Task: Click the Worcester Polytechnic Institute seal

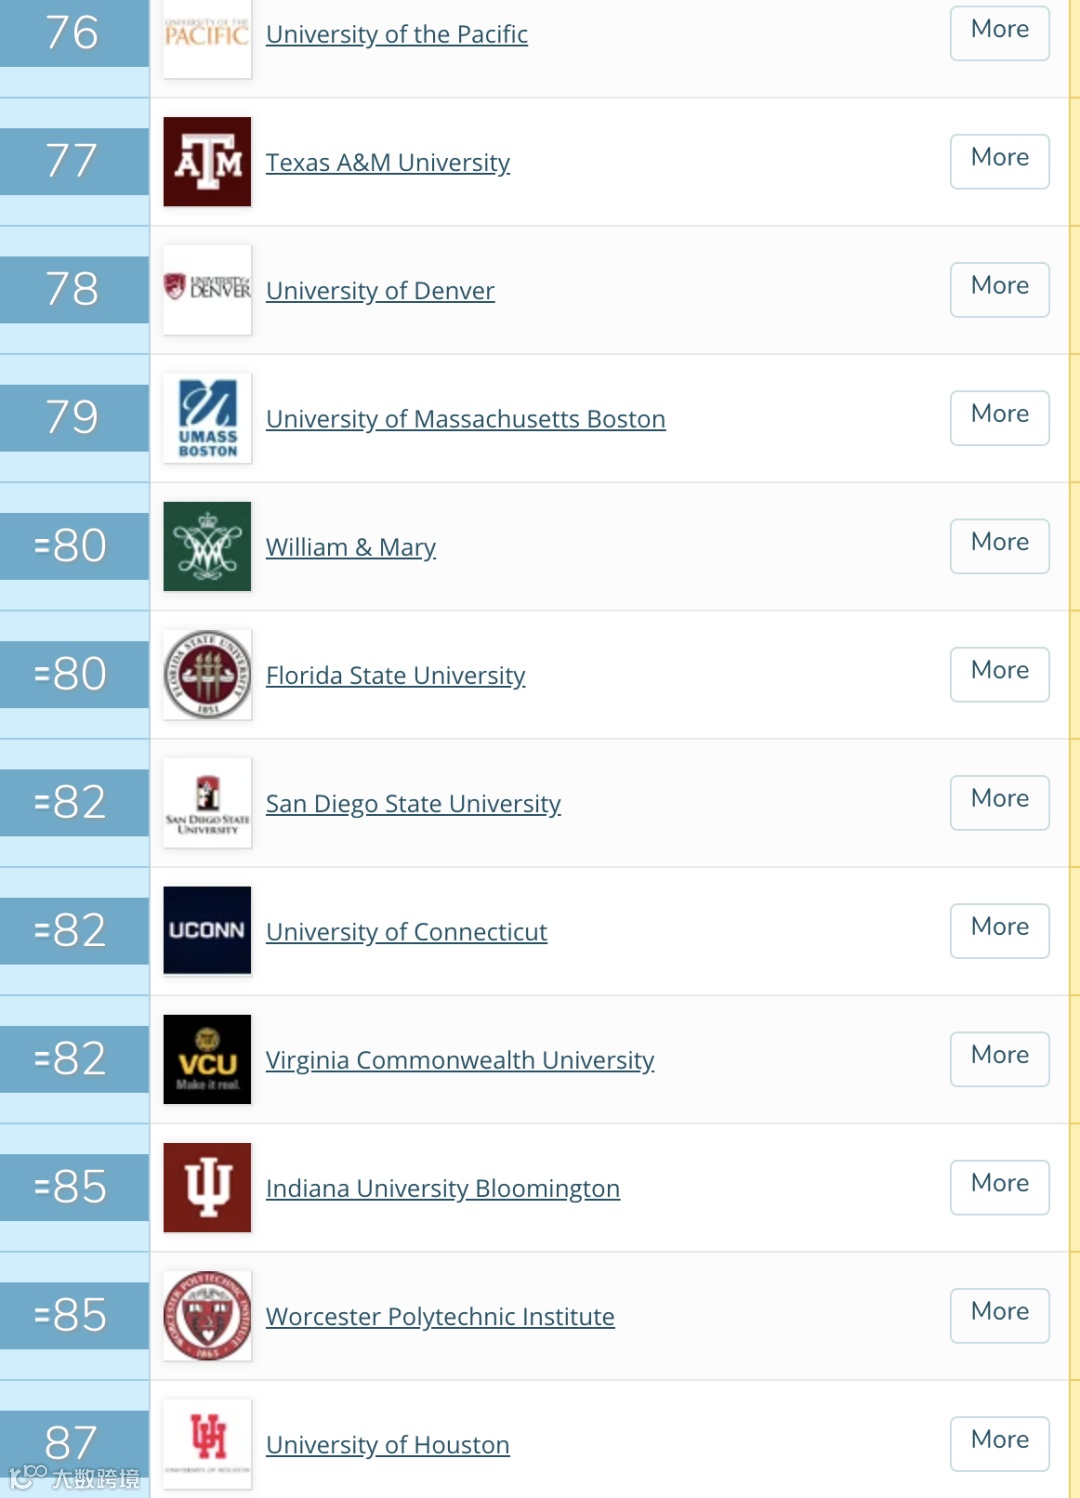Action: coord(207,1315)
